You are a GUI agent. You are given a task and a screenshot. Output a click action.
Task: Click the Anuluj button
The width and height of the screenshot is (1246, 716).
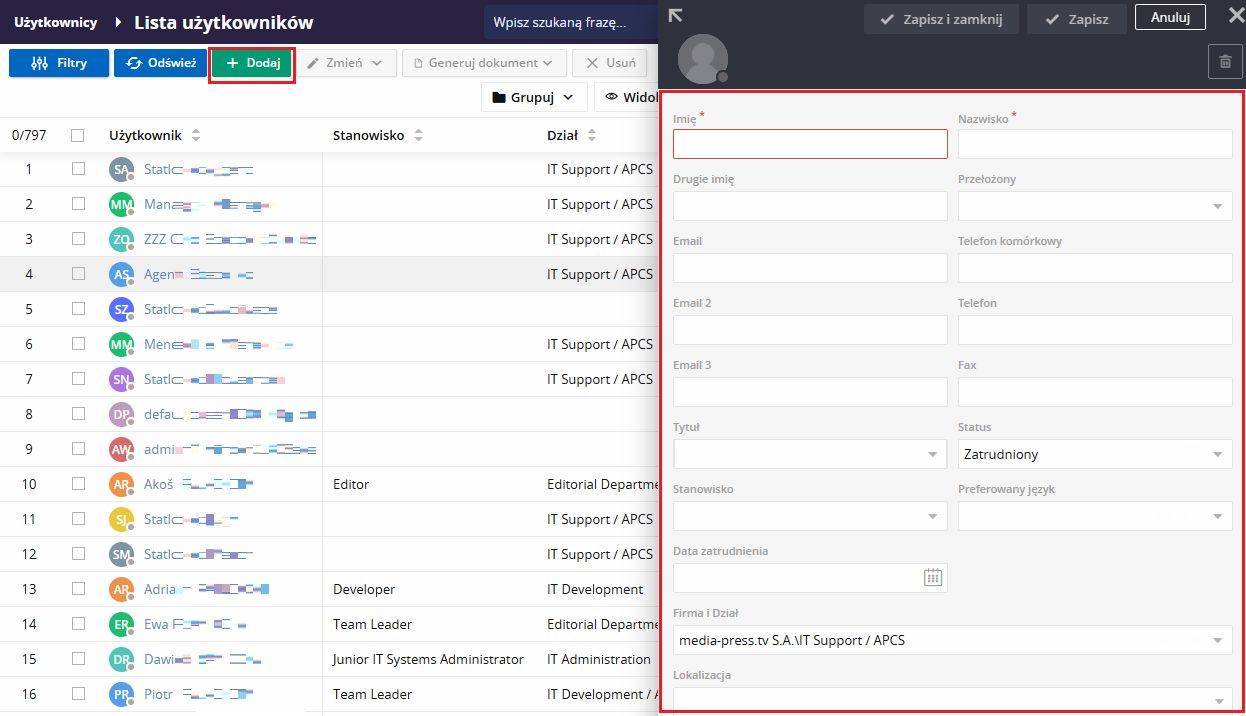(x=1170, y=17)
